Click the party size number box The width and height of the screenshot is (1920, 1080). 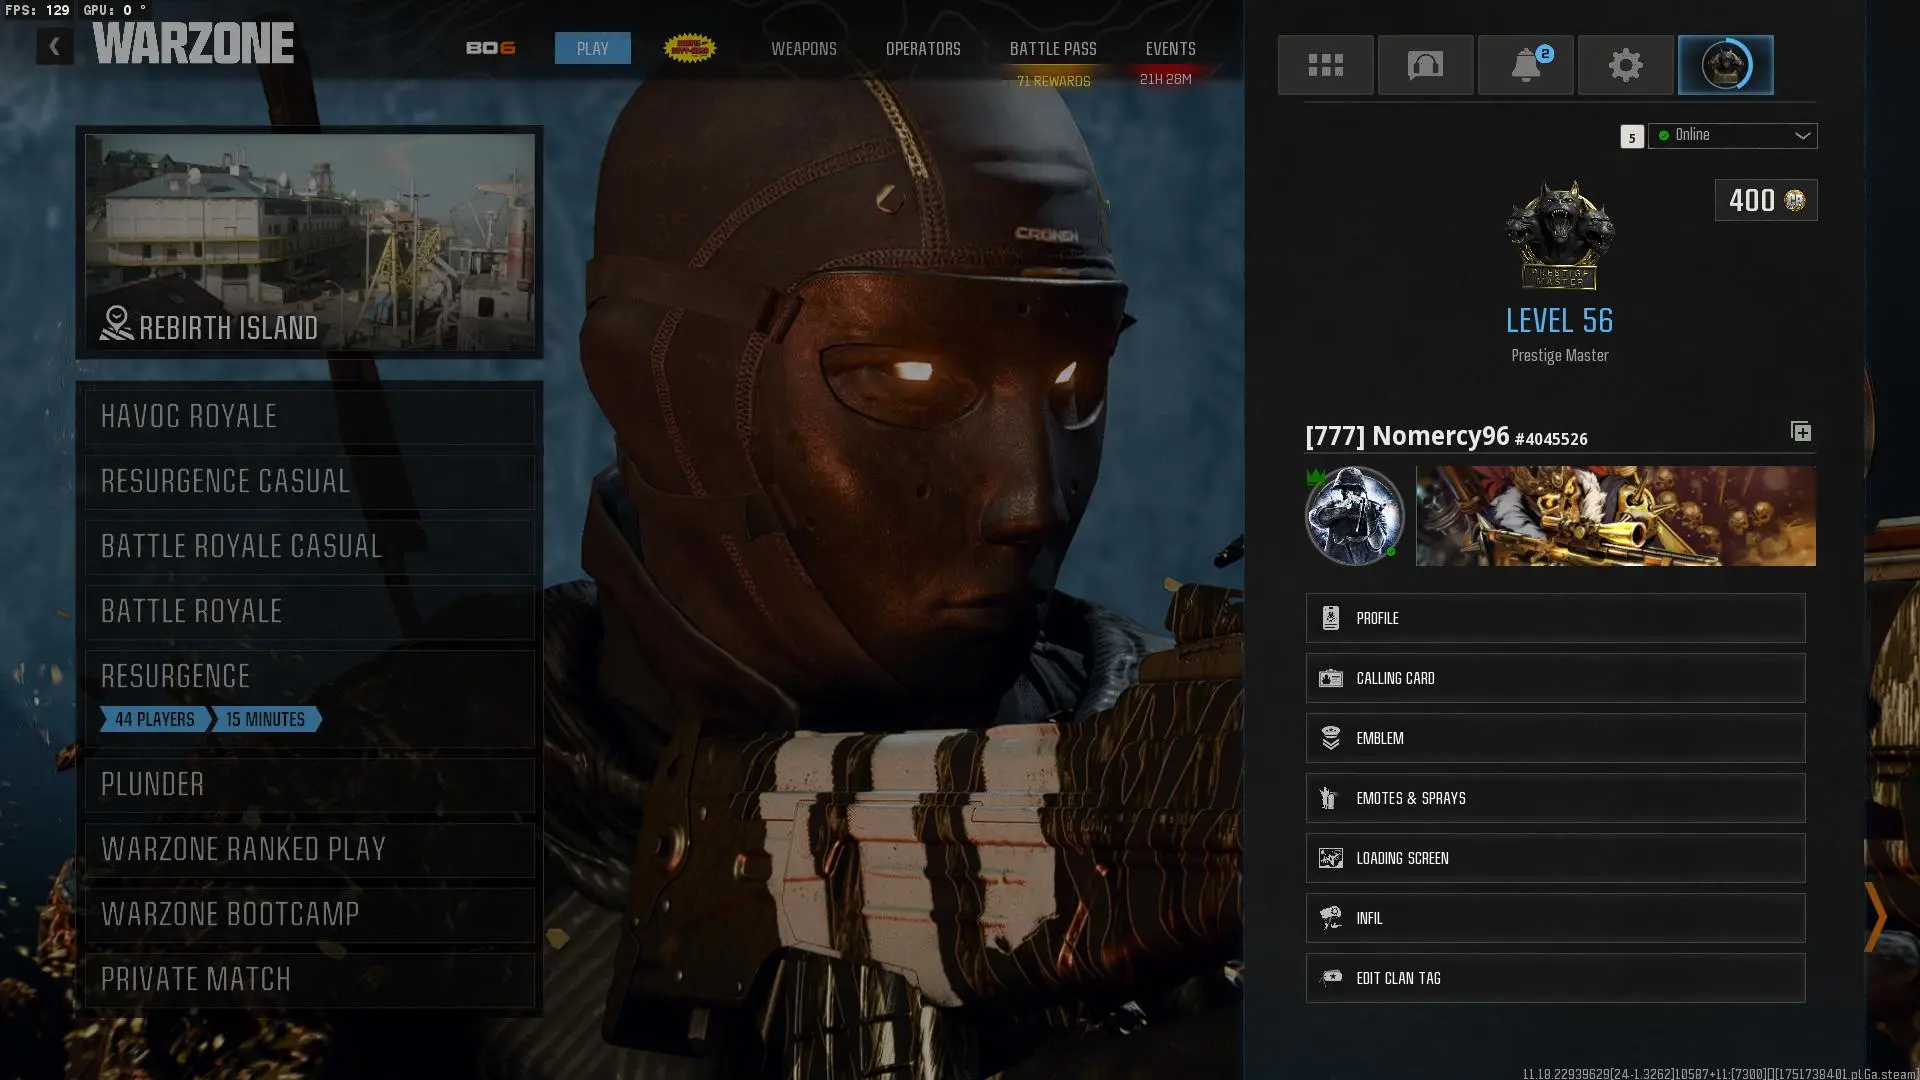click(1631, 137)
